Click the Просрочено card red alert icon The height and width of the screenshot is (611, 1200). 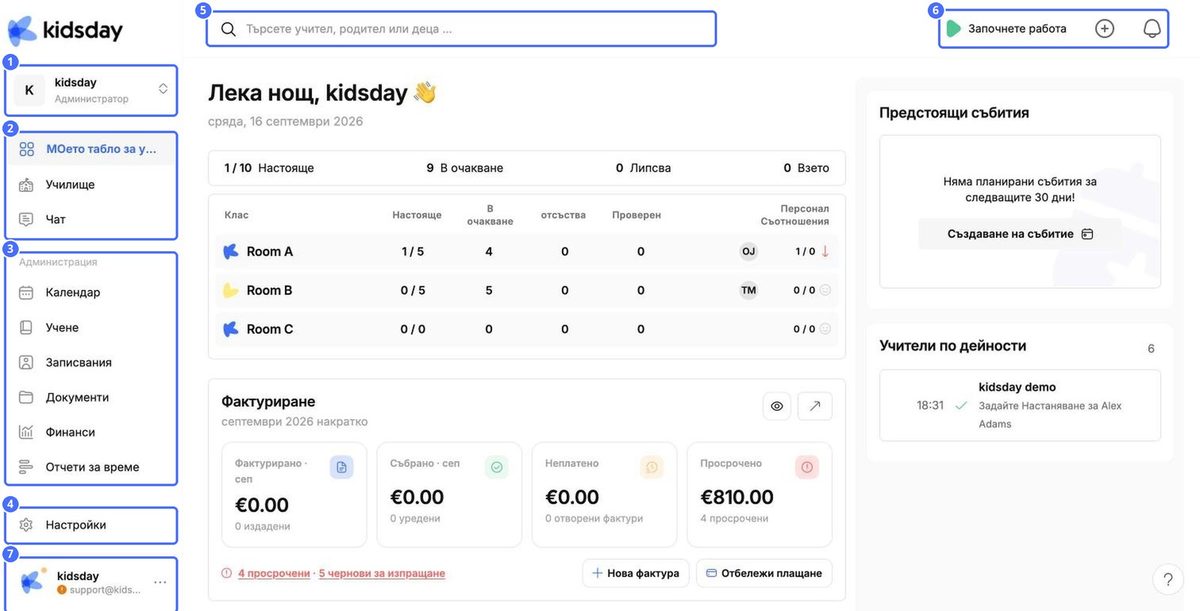point(807,467)
